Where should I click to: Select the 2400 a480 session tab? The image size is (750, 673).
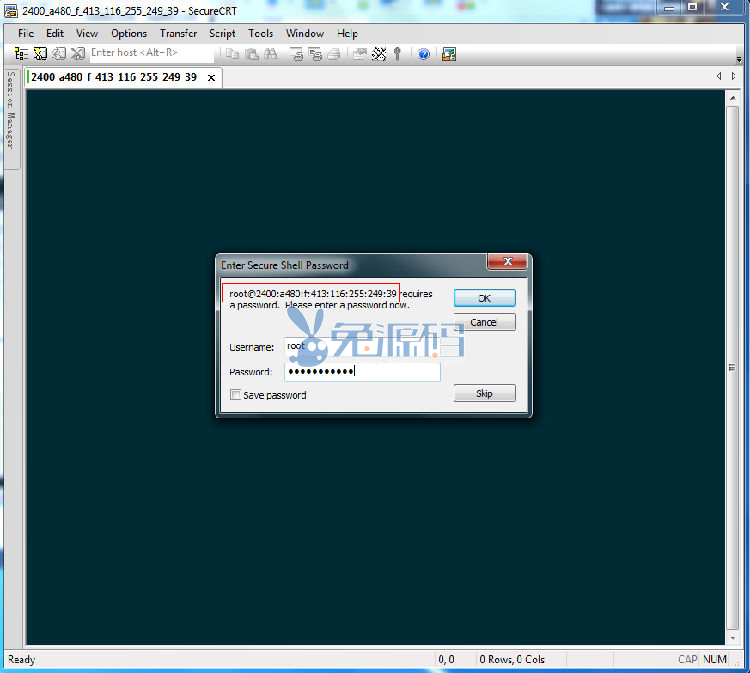[124, 77]
